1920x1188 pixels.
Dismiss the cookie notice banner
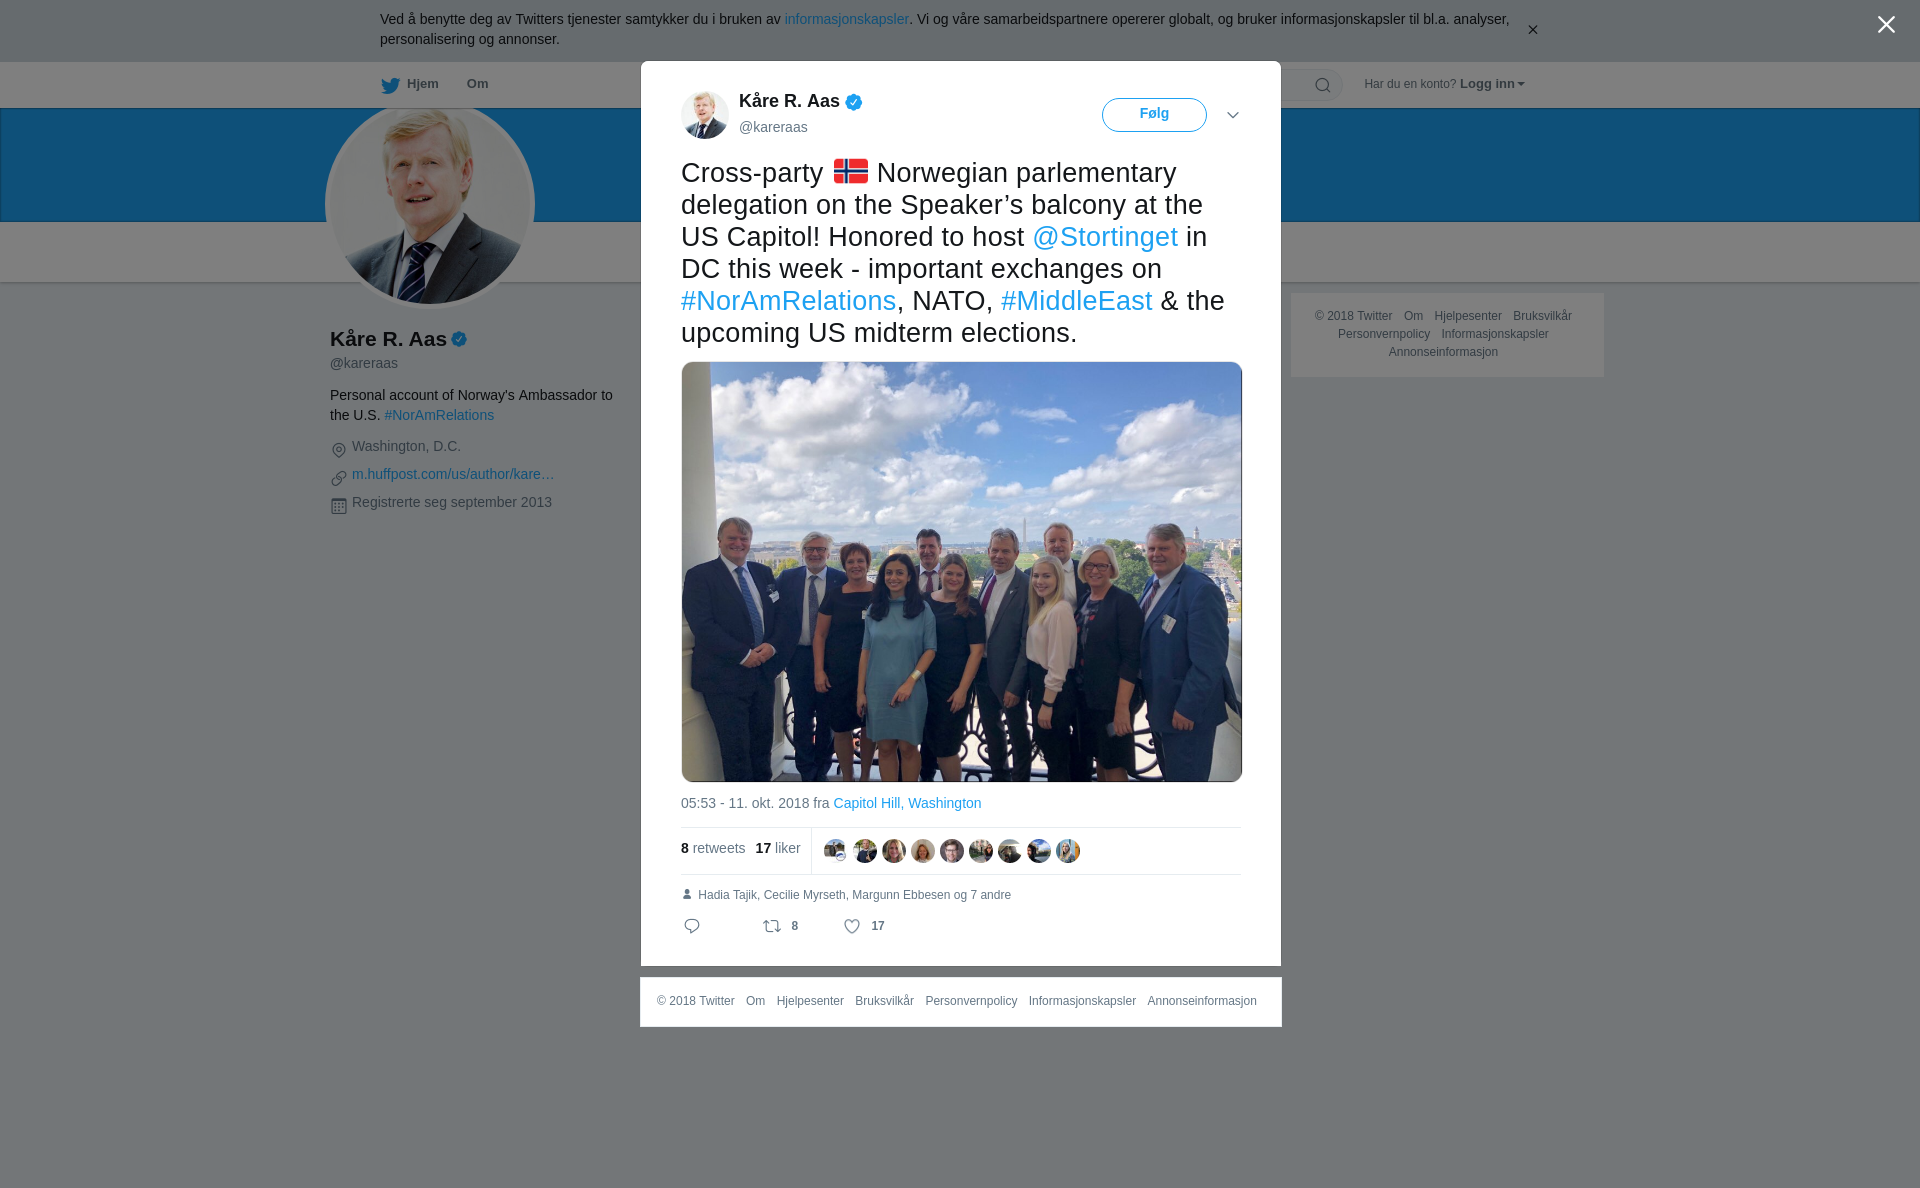tap(1532, 30)
